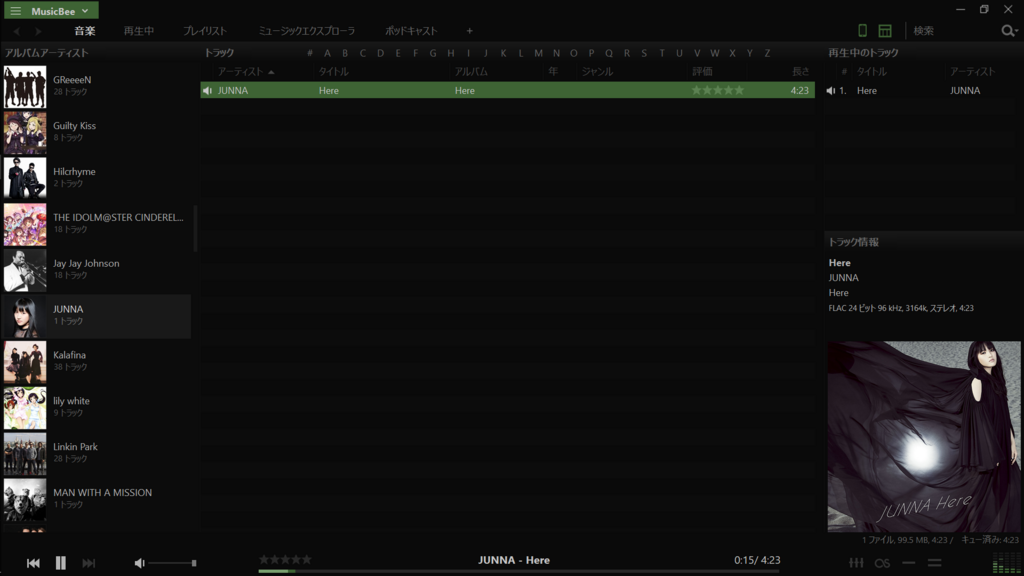Open the equalizer icon
Screen dimensions: 1024x576
tap(856, 563)
